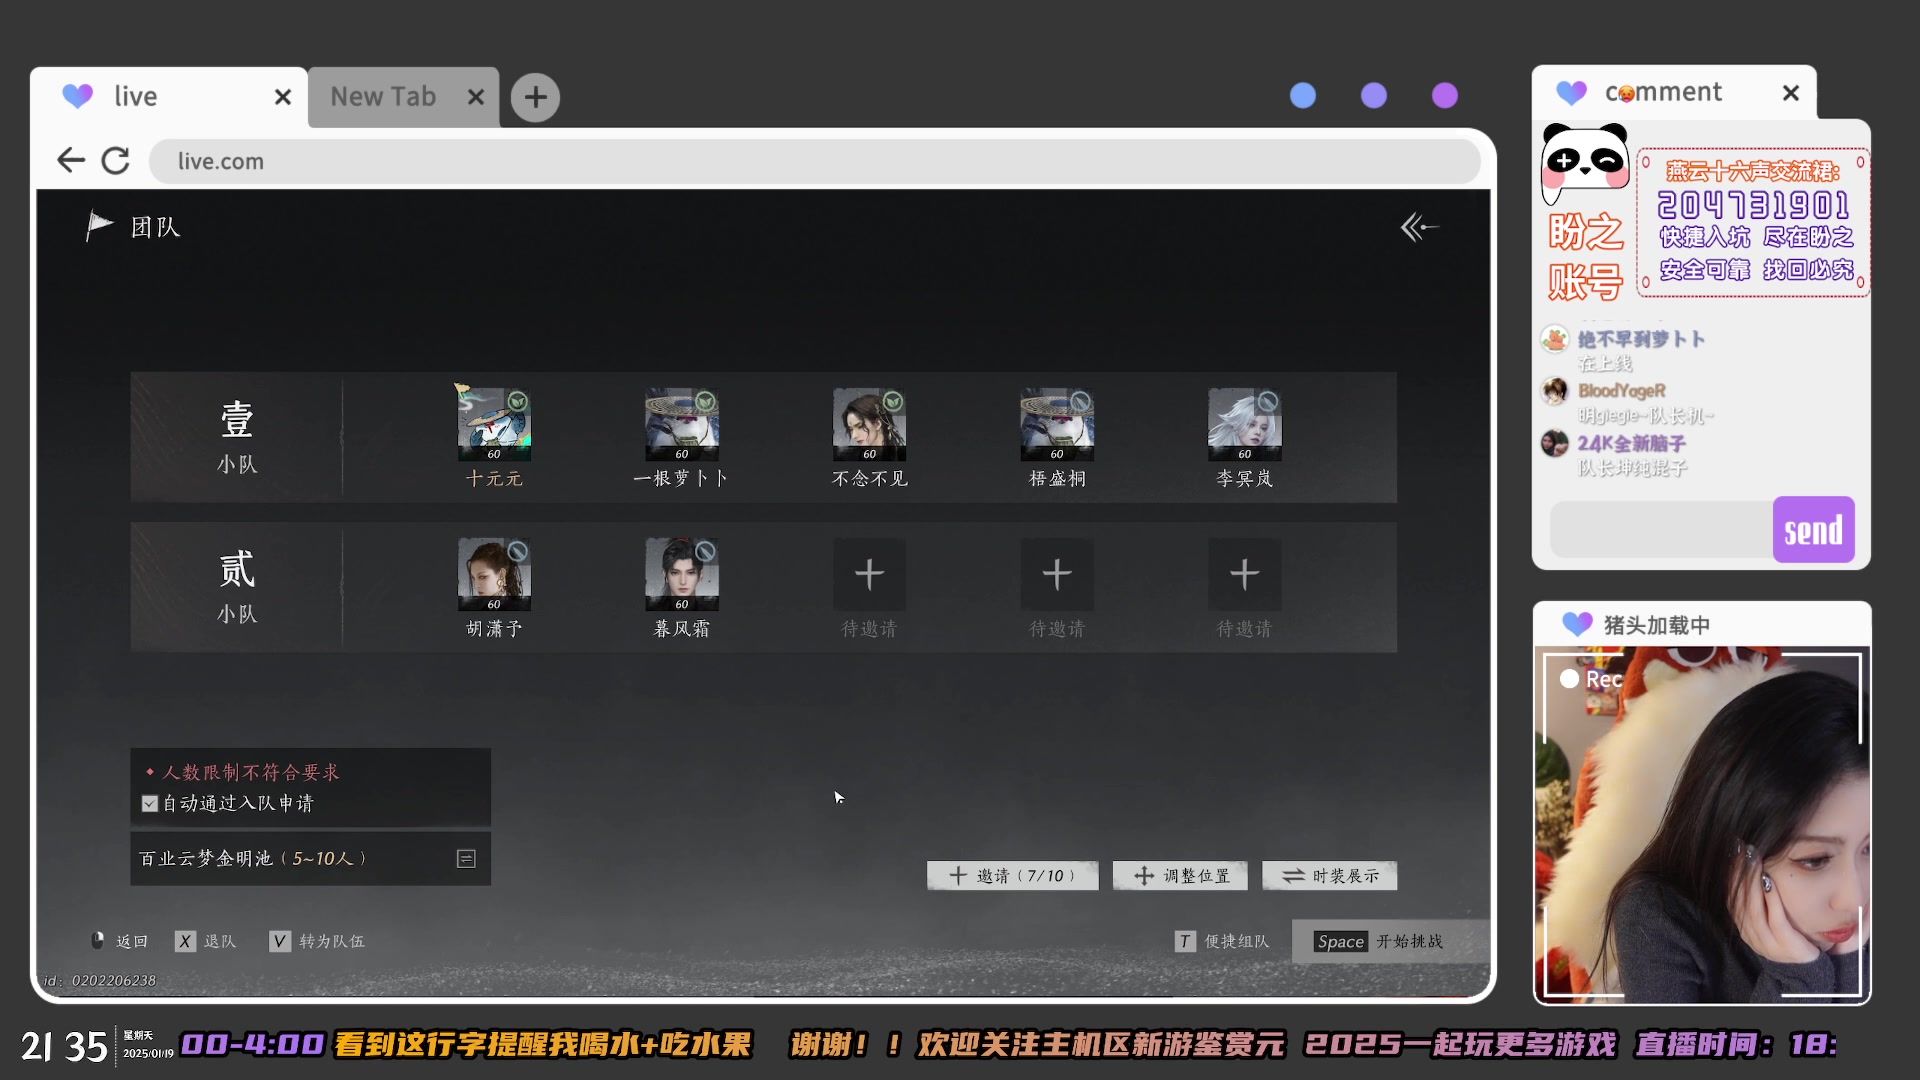Viewport: 1920px width, 1080px height.
Task: Click the 不念不见 player avatar
Action: (x=869, y=424)
